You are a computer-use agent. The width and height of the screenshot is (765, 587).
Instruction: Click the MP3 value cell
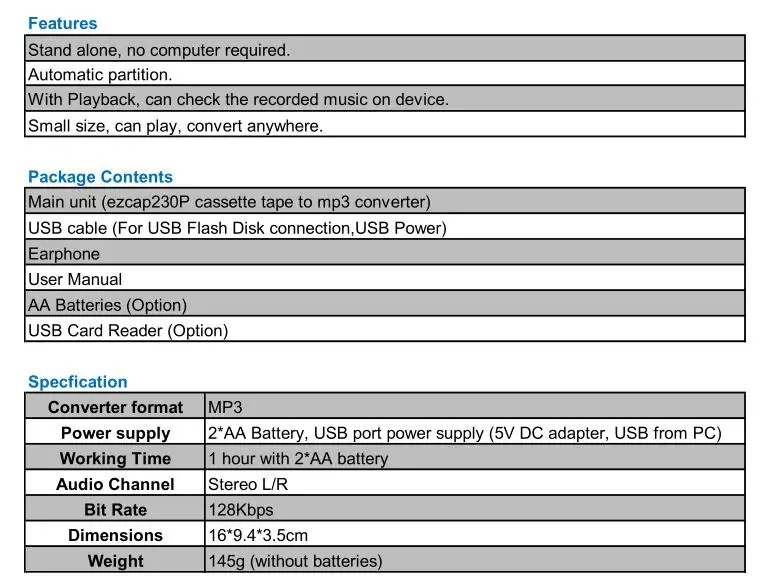475,406
